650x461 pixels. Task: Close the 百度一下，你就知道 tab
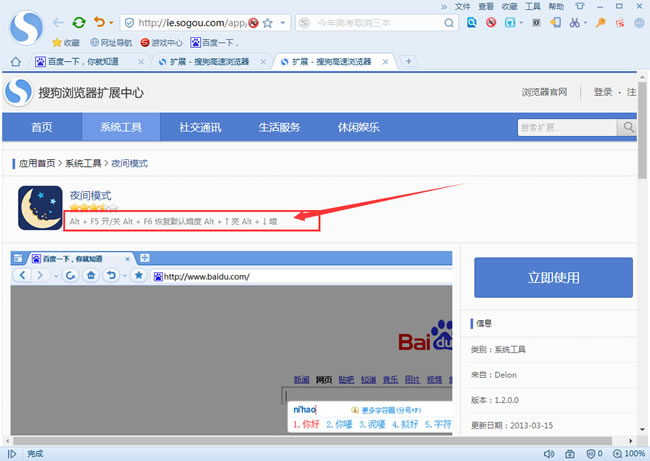pyautogui.click(x=141, y=62)
